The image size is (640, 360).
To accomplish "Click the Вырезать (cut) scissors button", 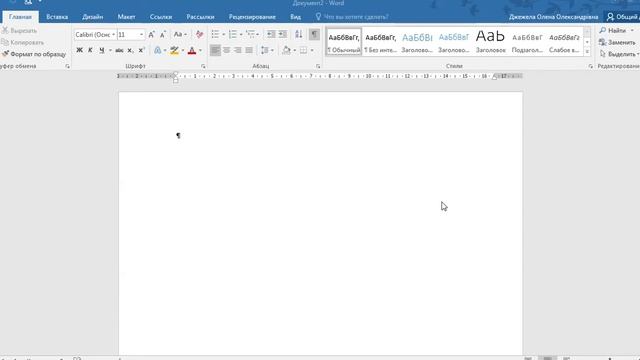I will [19, 31].
